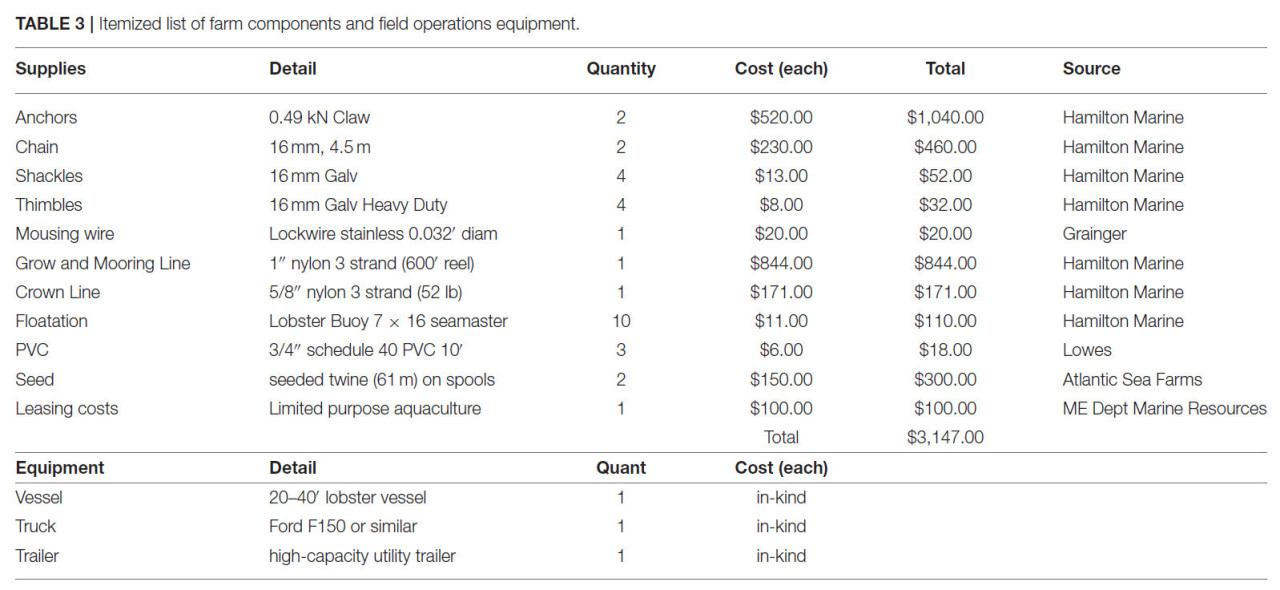
Task: Click the Lobster Buoy 7 × 16 seamaster cell
Action: point(388,321)
